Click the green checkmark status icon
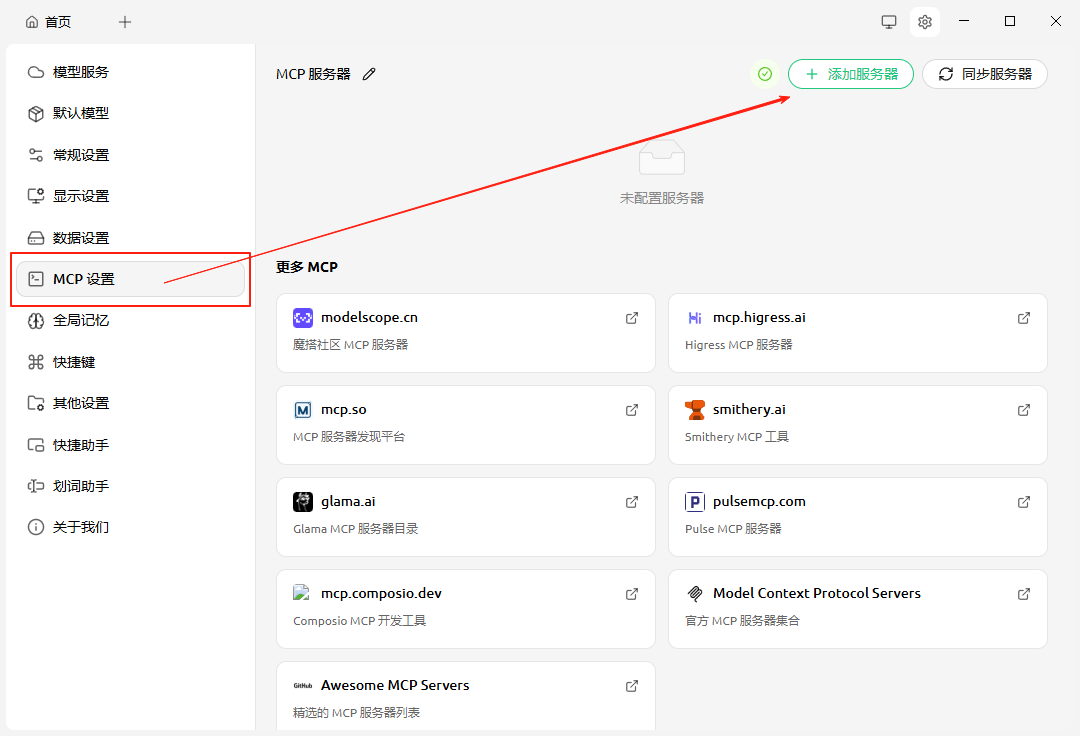1080x736 pixels. click(x=765, y=74)
